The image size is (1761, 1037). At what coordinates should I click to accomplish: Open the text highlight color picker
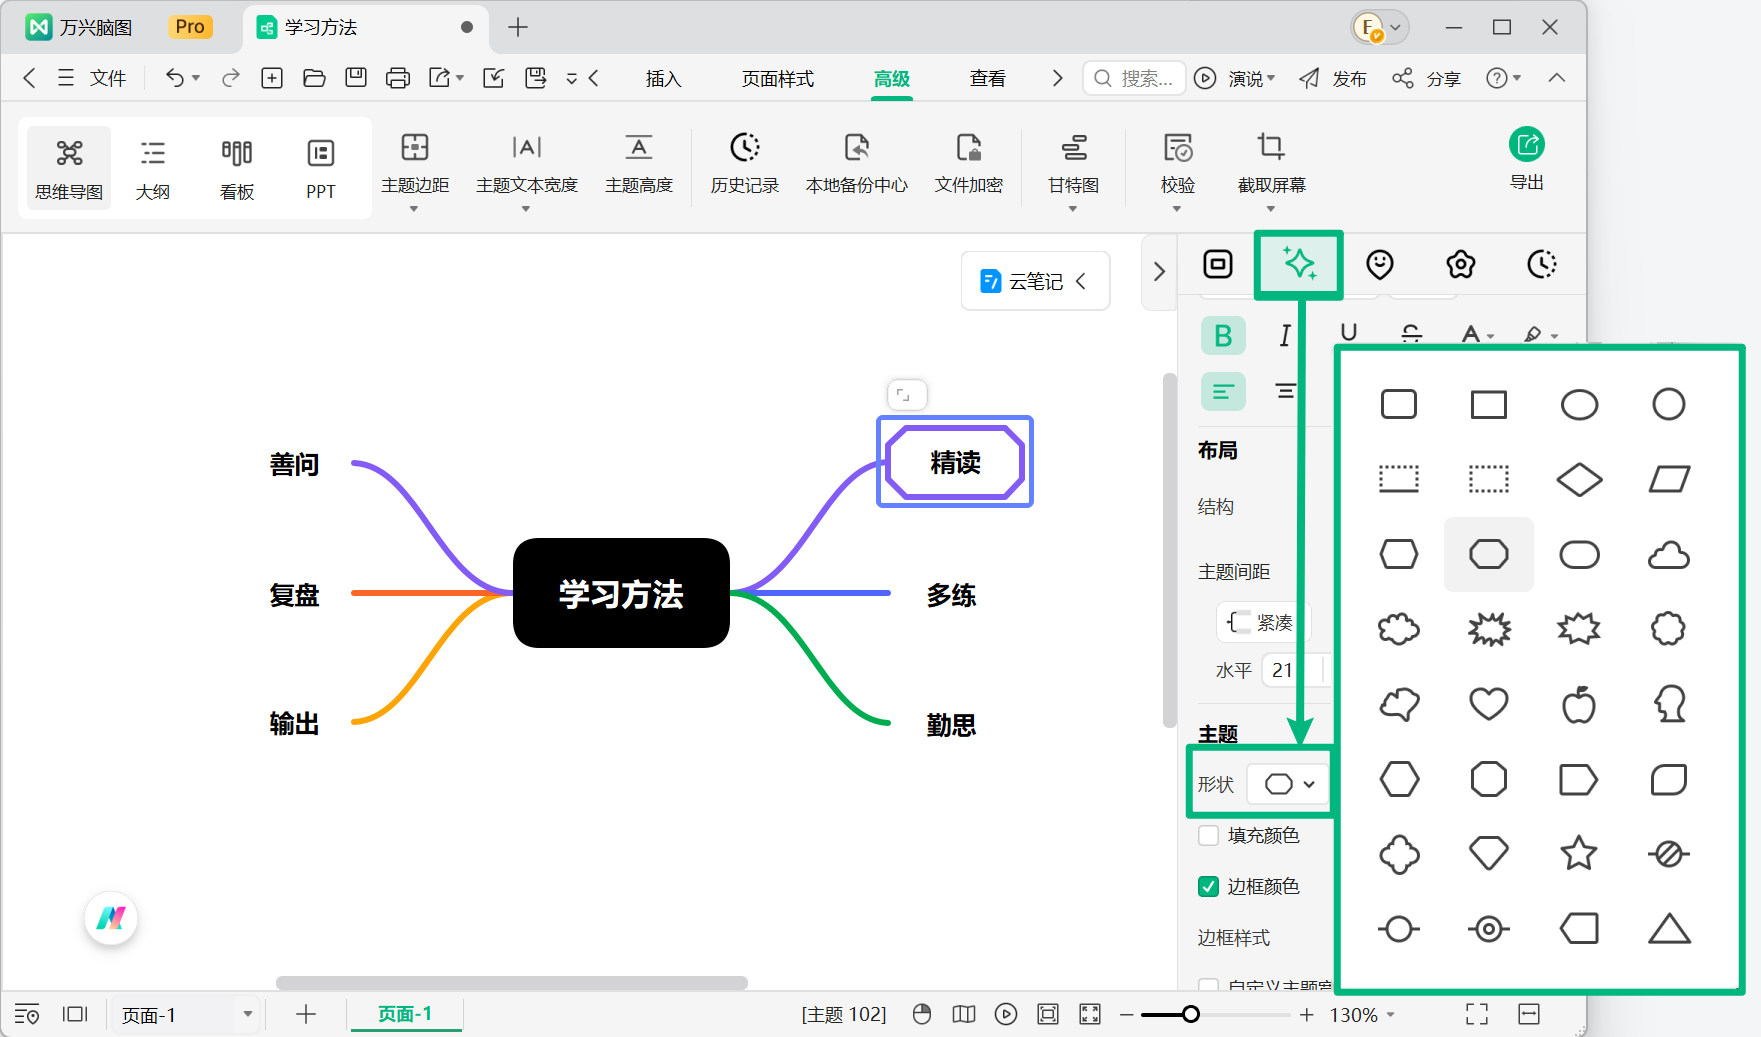[x=1538, y=335]
